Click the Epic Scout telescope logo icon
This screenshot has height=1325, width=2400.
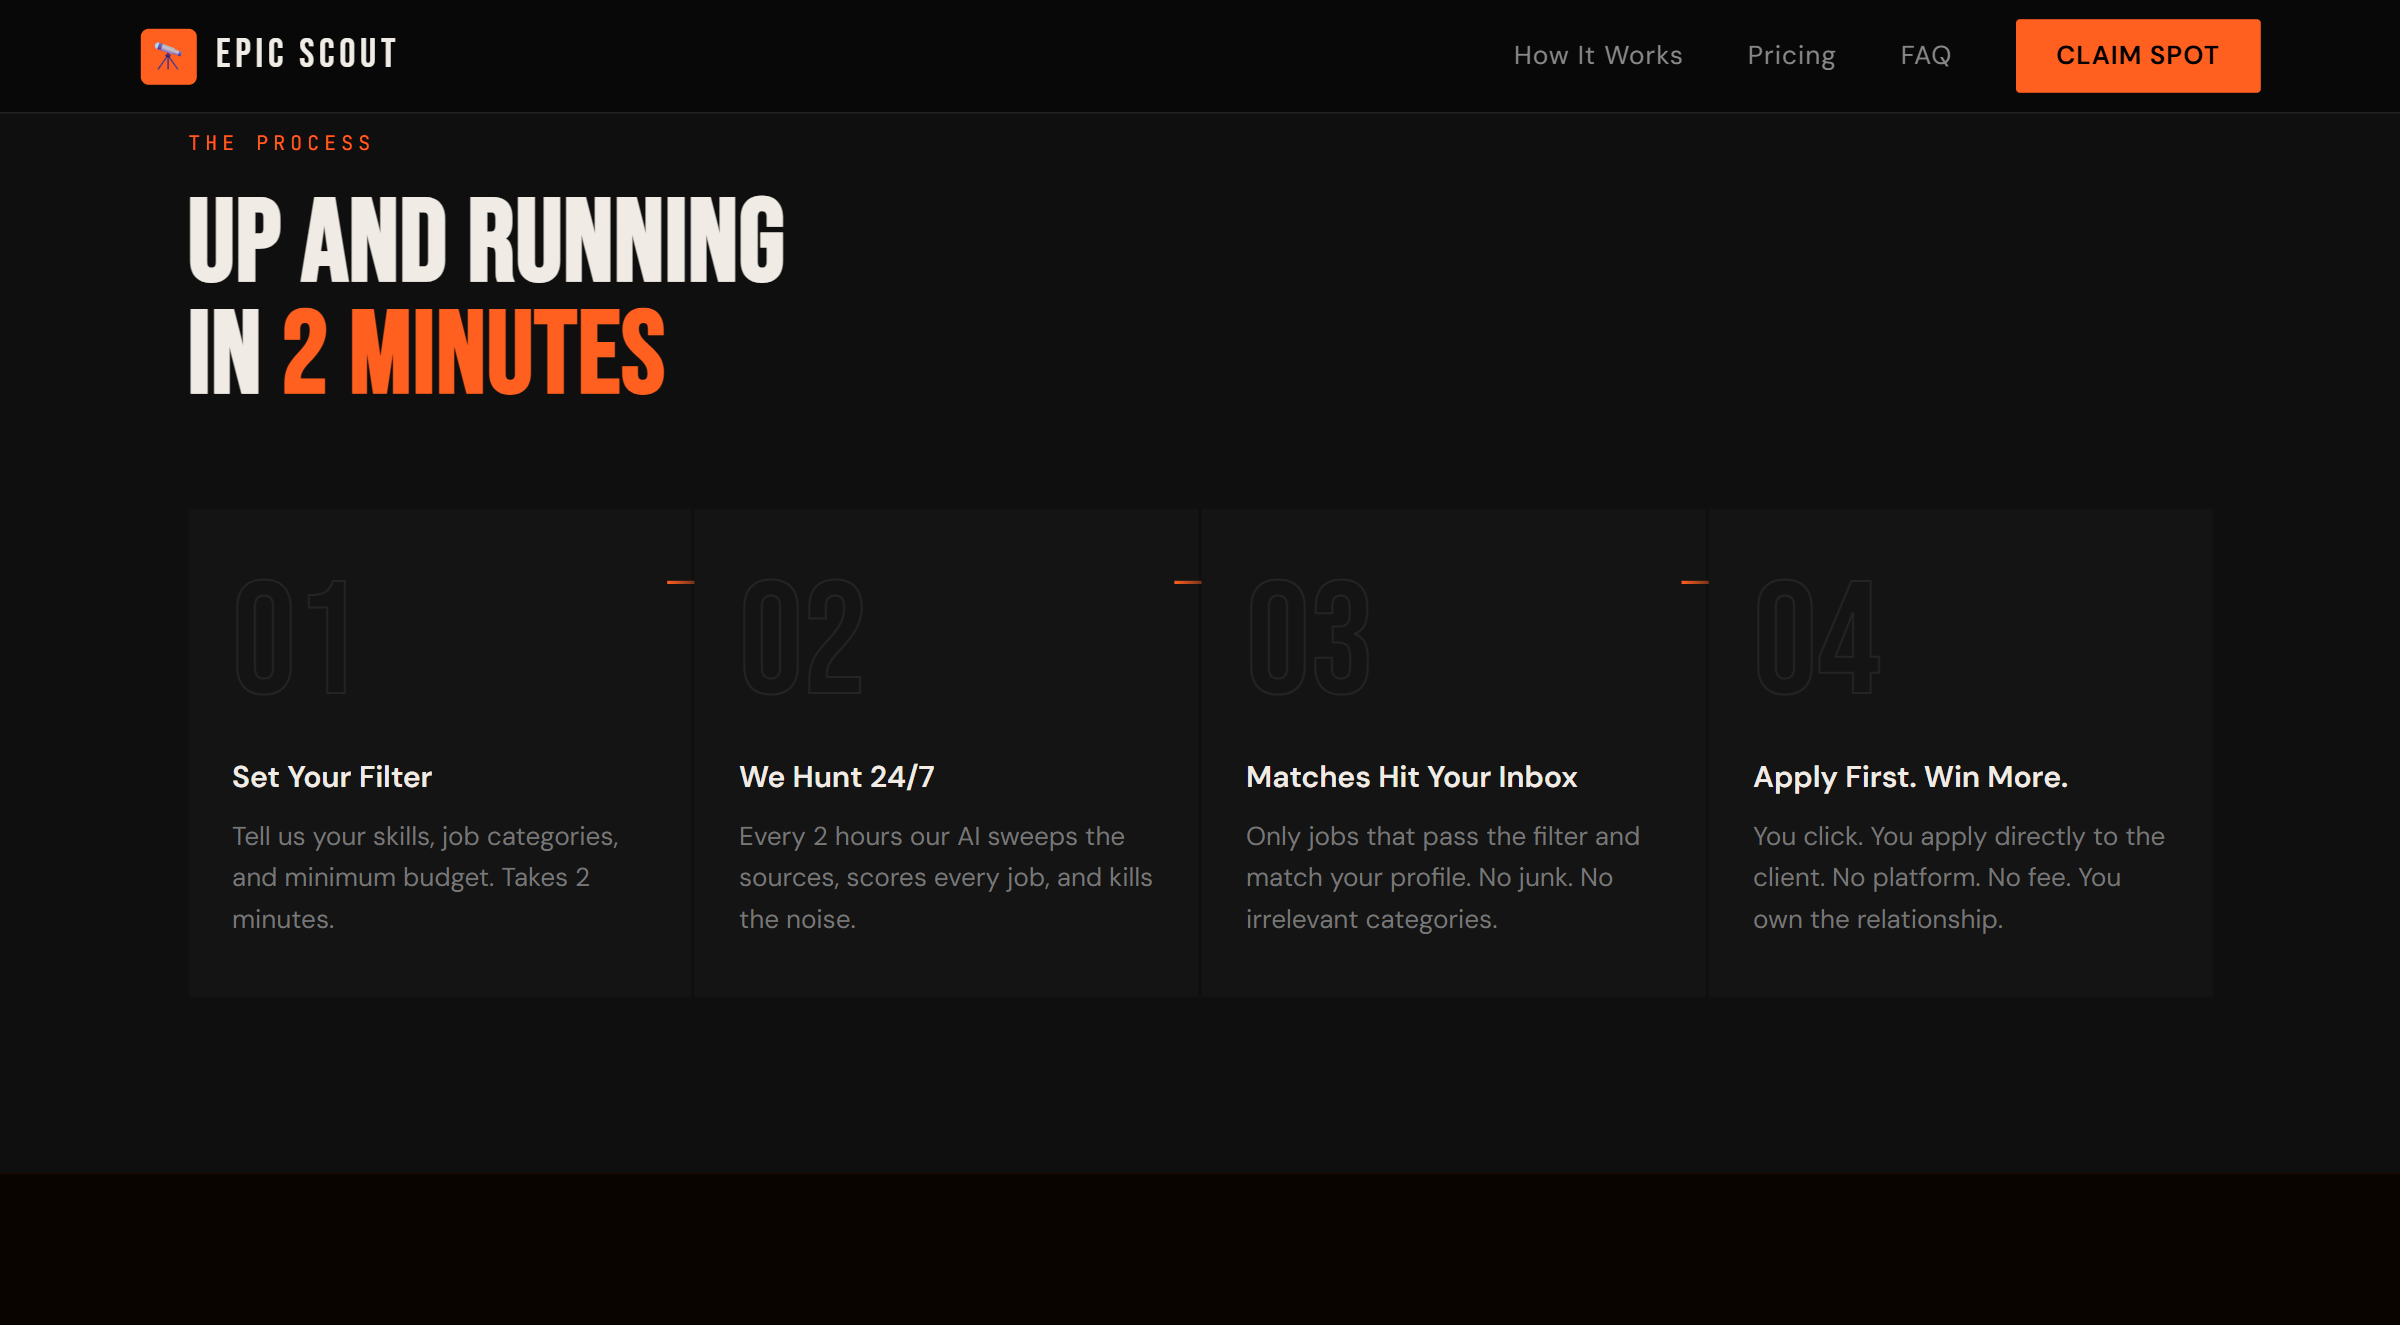(x=168, y=56)
